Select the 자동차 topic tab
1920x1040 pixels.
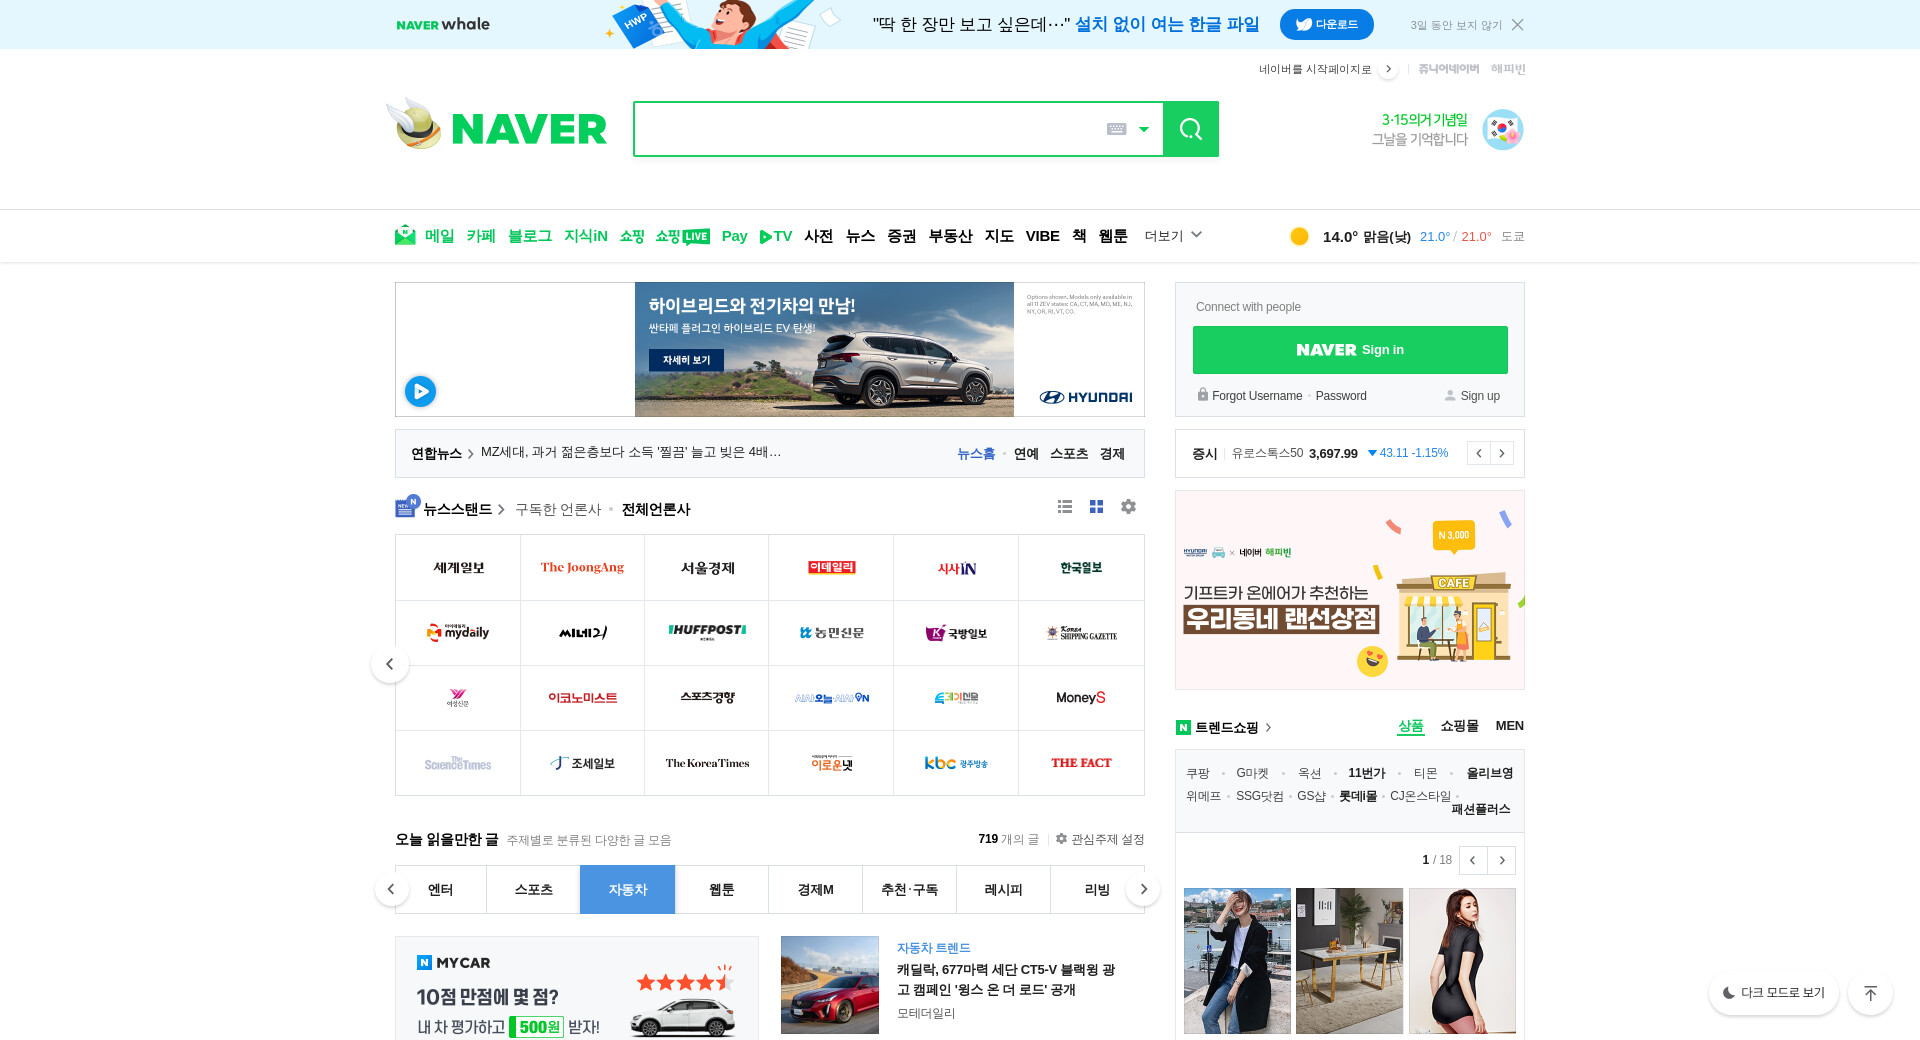(x=628, y=890)
